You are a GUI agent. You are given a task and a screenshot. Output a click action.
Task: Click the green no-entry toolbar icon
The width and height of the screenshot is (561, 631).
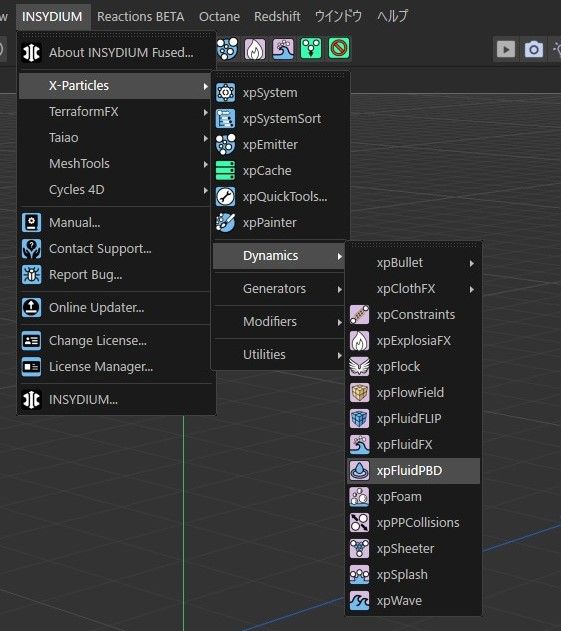tap(339, 49)
